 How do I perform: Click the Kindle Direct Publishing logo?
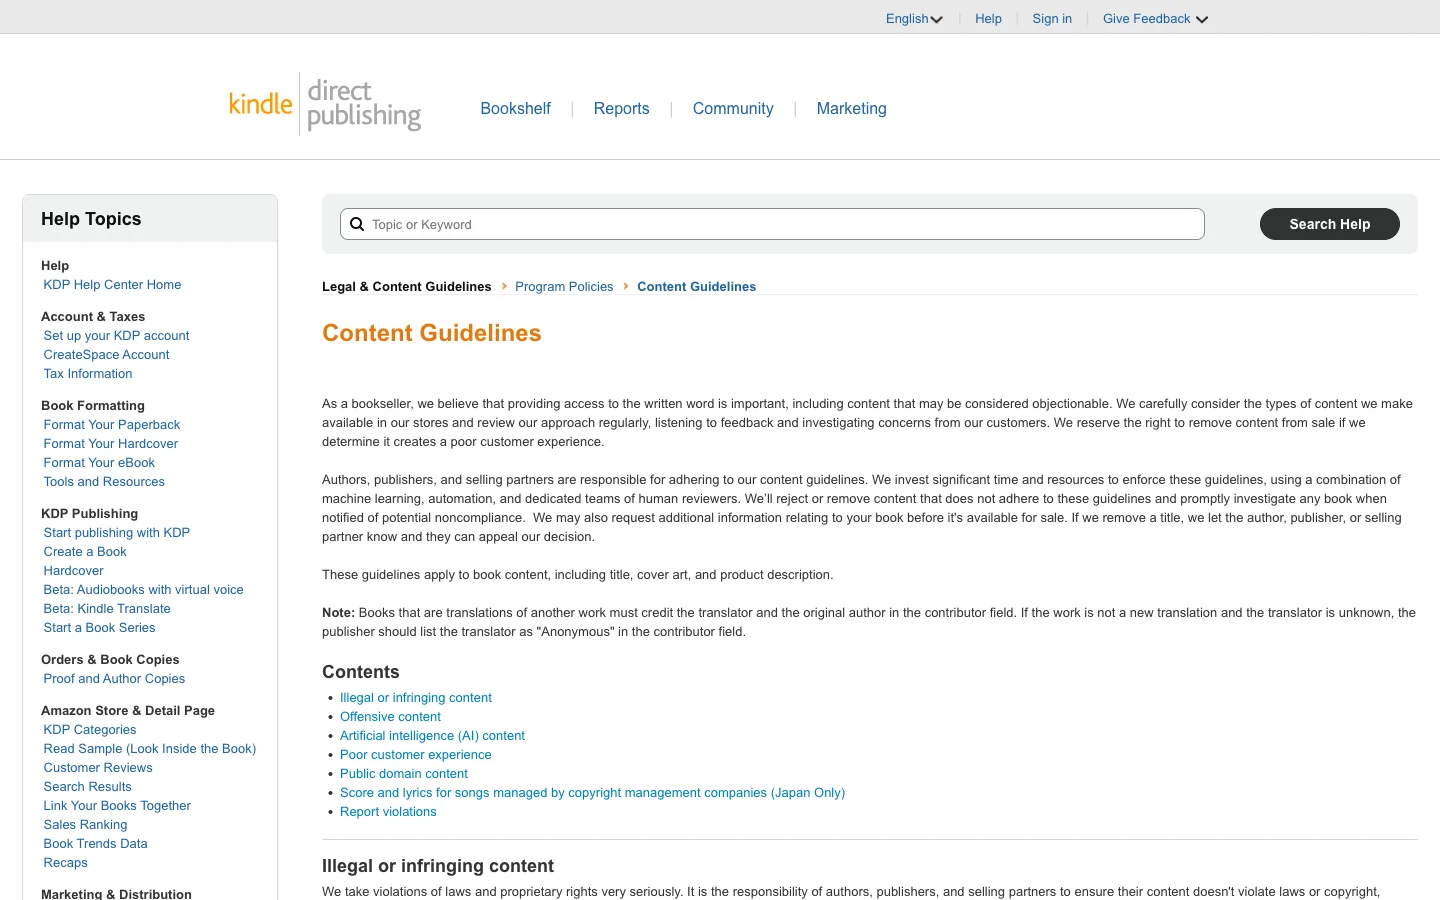coord(325,104)
